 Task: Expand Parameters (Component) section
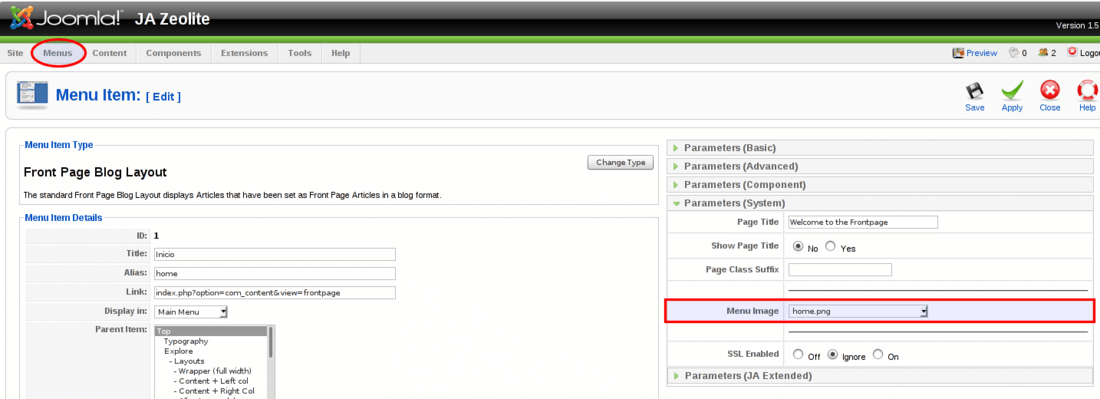pos(880,185)
